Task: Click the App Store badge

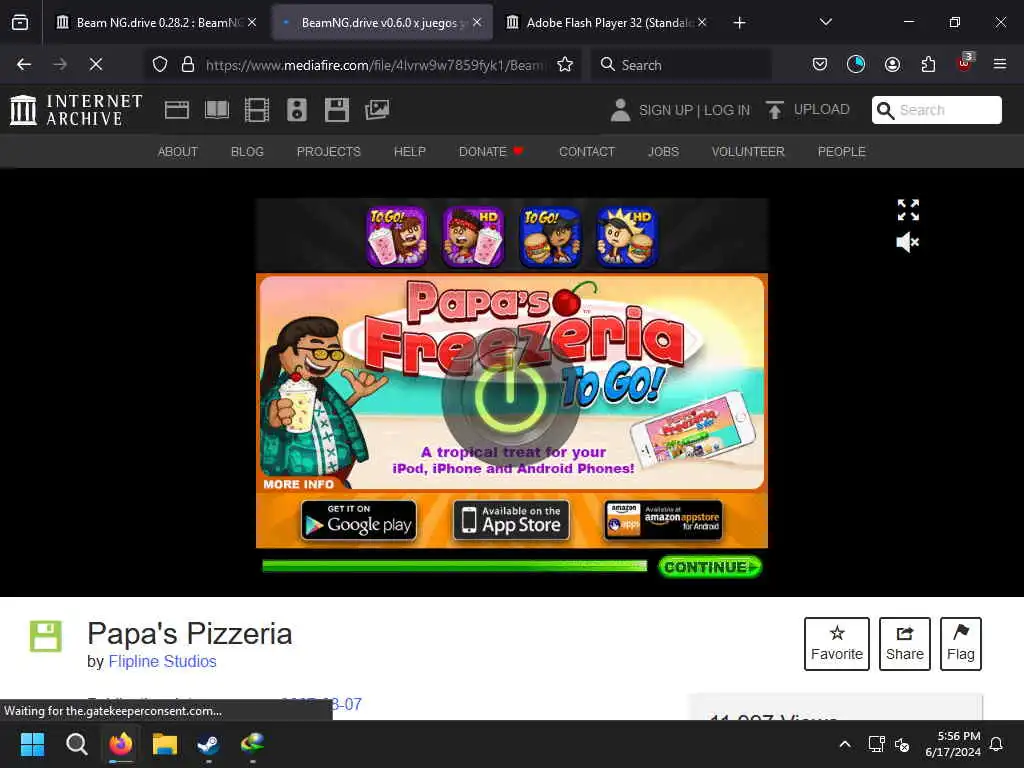Action: pos(511,520)
